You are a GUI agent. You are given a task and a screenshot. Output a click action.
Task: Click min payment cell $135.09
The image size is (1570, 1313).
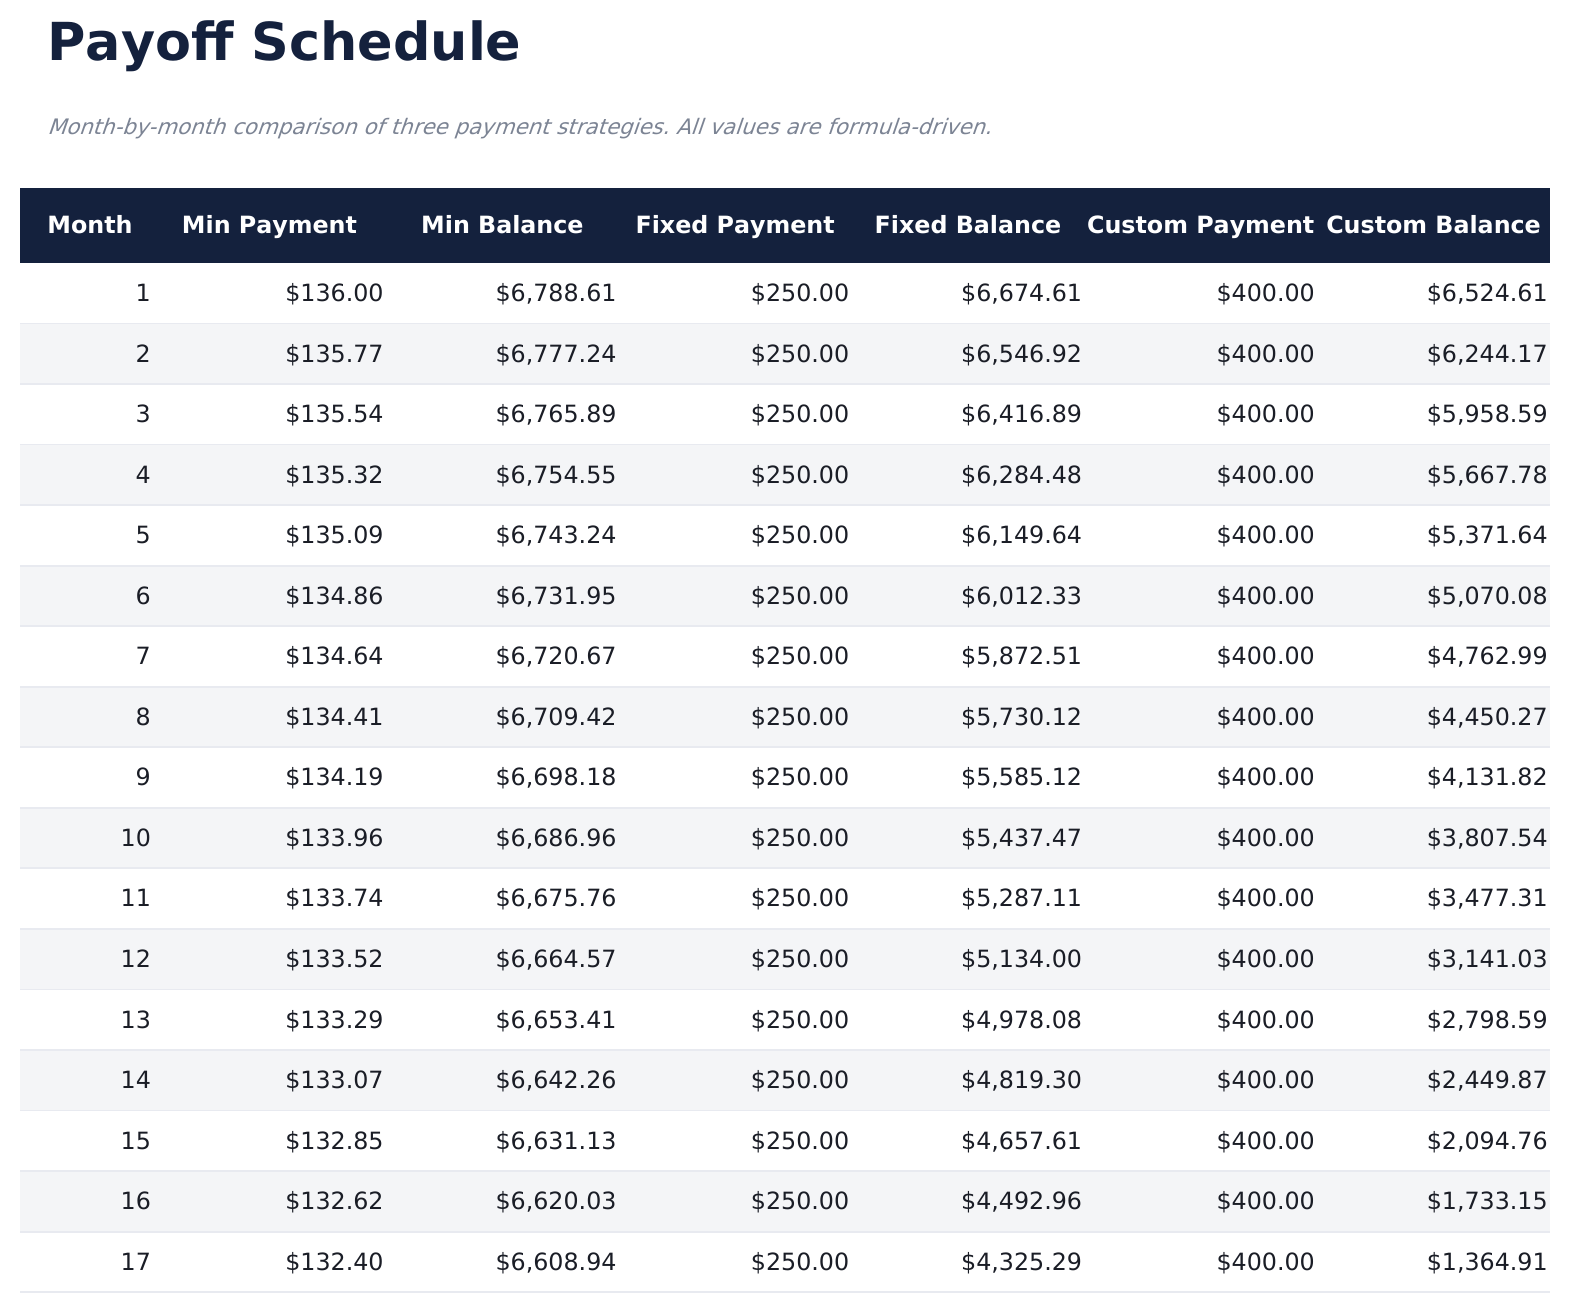pos(334,535)
